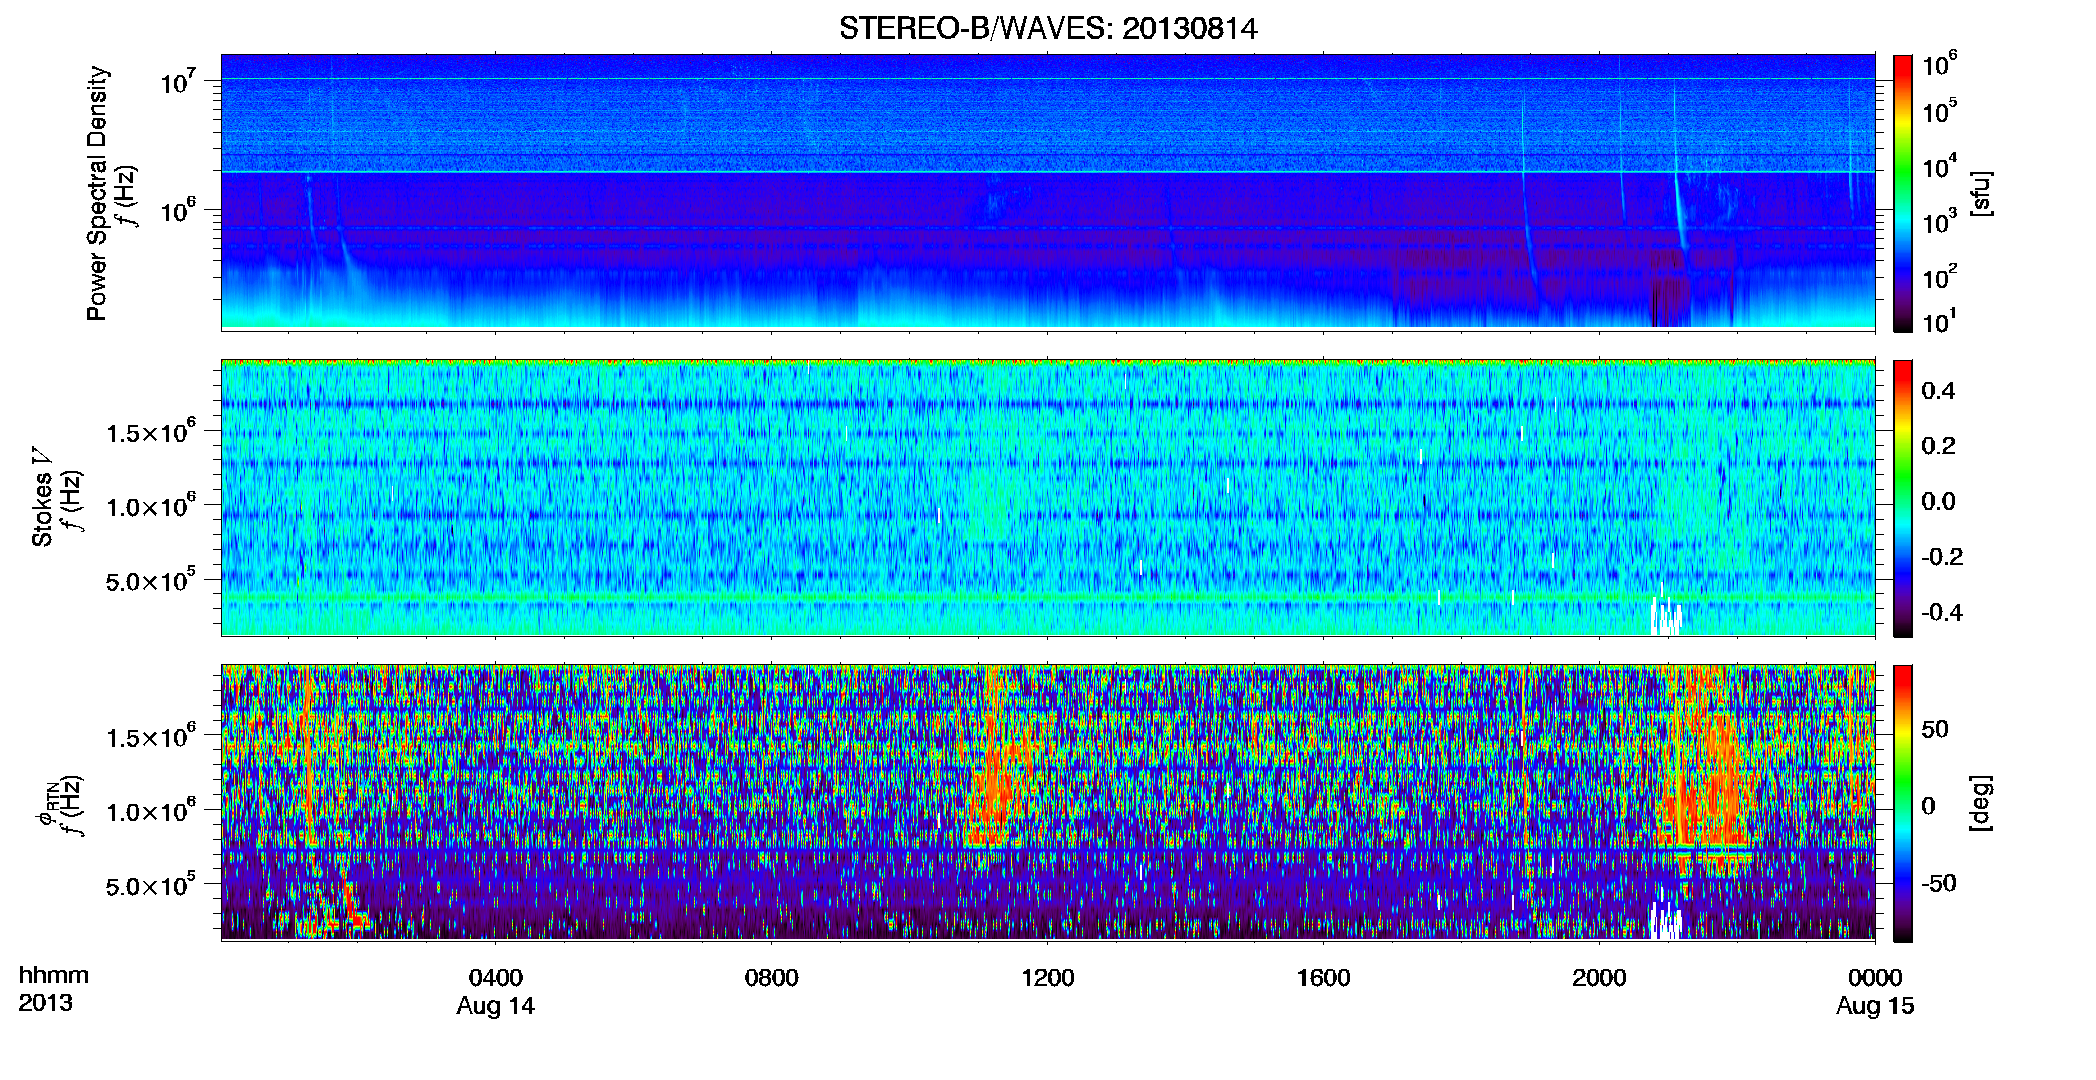Click the white data gap in Stokes V panel
Image resolution: width=2096 pixels, height=1080 pixels.
[x=1666, y=616]
